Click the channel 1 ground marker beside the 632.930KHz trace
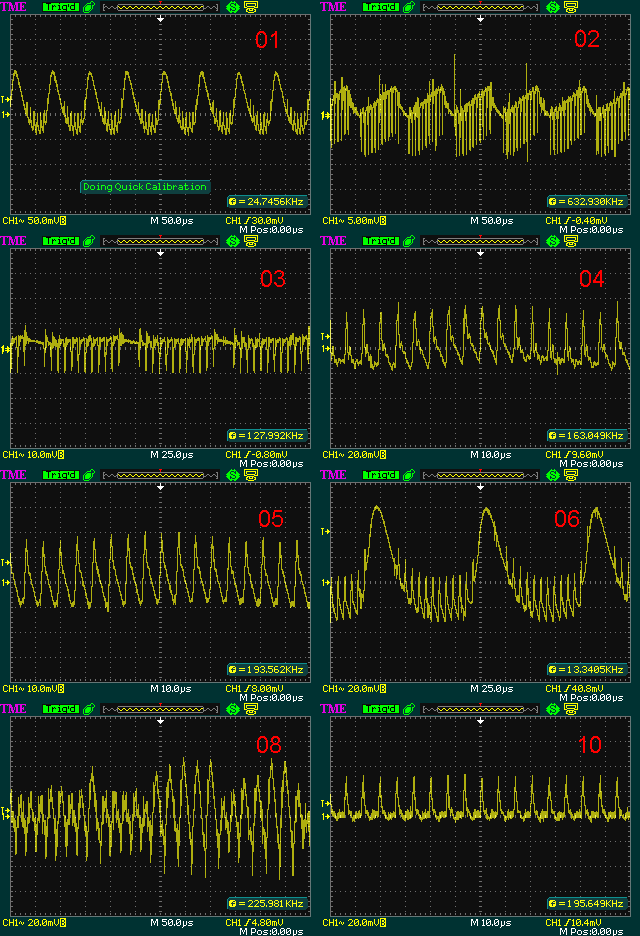Screen dimensions: 640x936 [325, 115]
